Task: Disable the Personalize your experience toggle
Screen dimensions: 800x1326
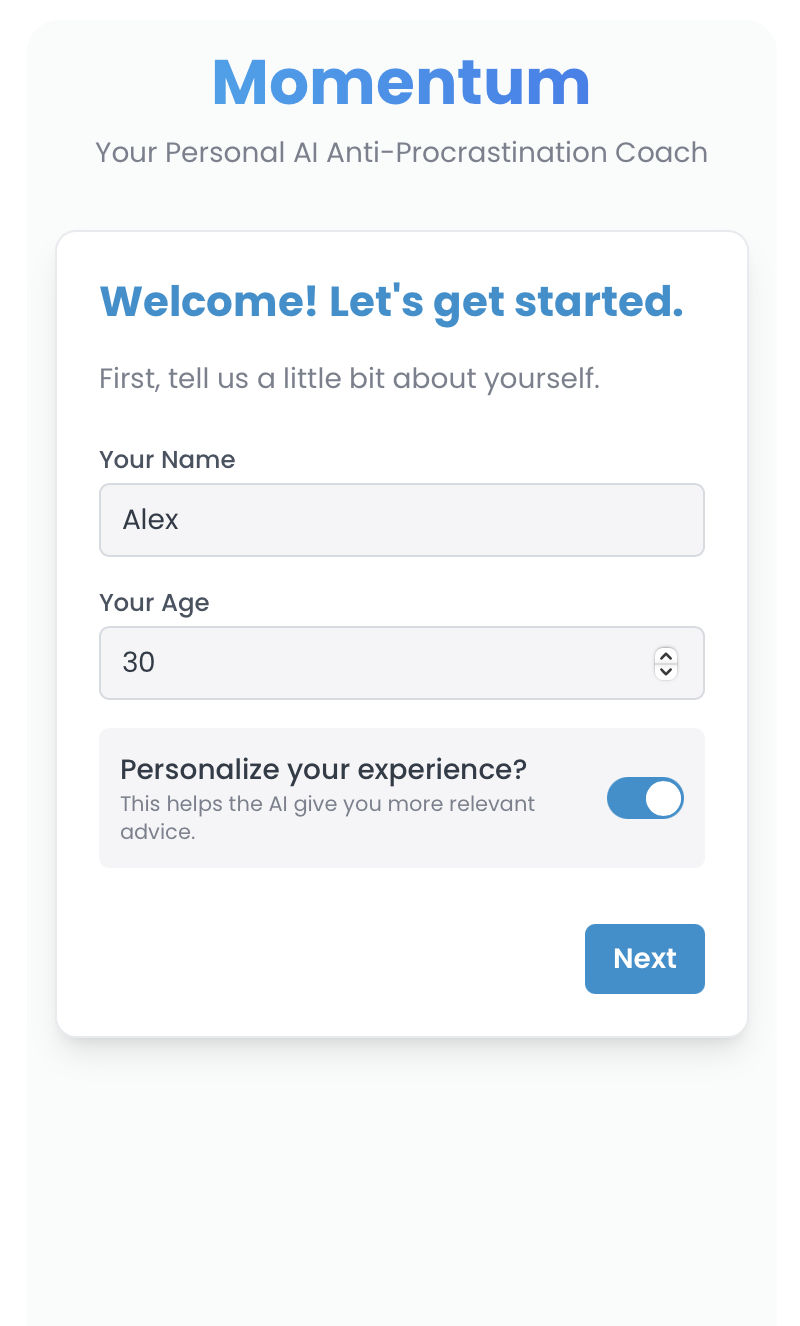Action: point(645,798)
